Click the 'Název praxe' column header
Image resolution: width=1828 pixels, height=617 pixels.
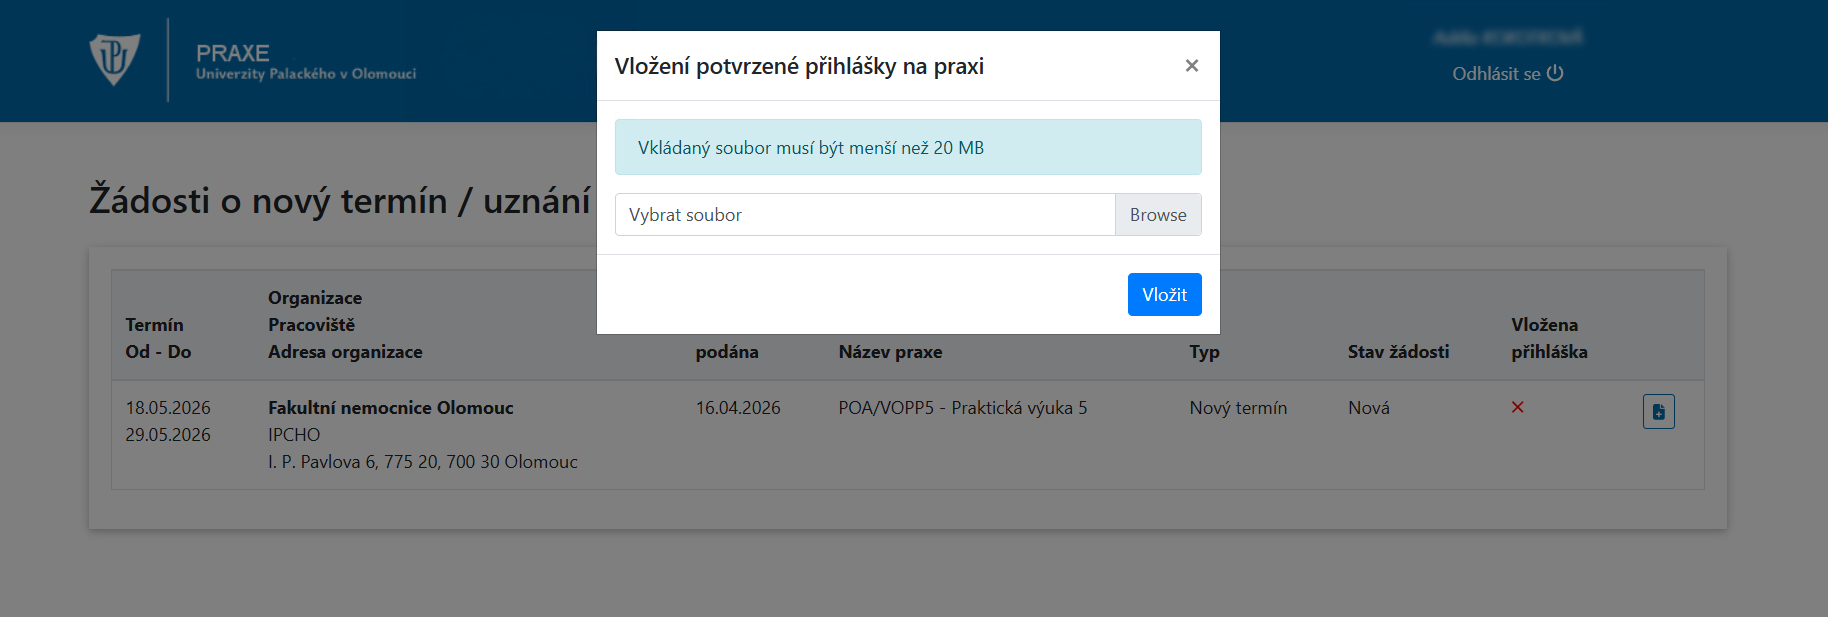pos(890,352)
